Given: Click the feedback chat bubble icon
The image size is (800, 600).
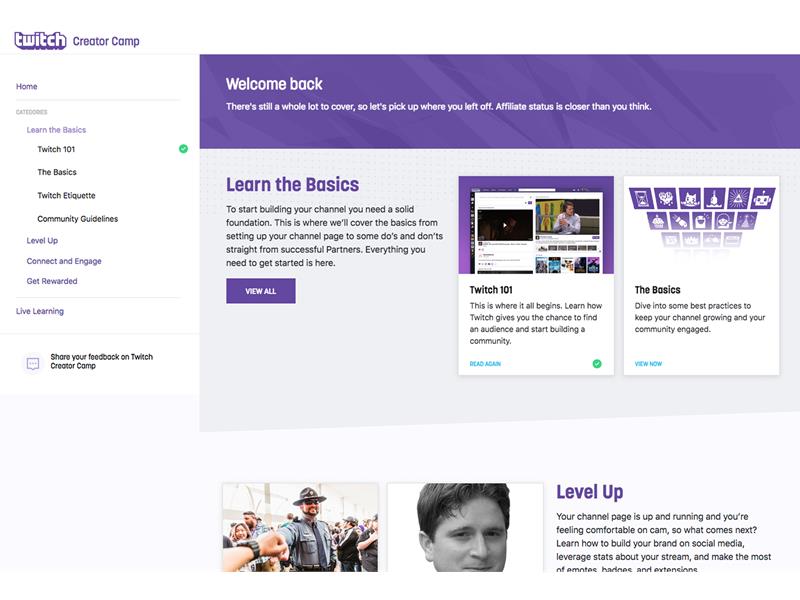Looking at the screenshot, I should (x=33, y=363).
